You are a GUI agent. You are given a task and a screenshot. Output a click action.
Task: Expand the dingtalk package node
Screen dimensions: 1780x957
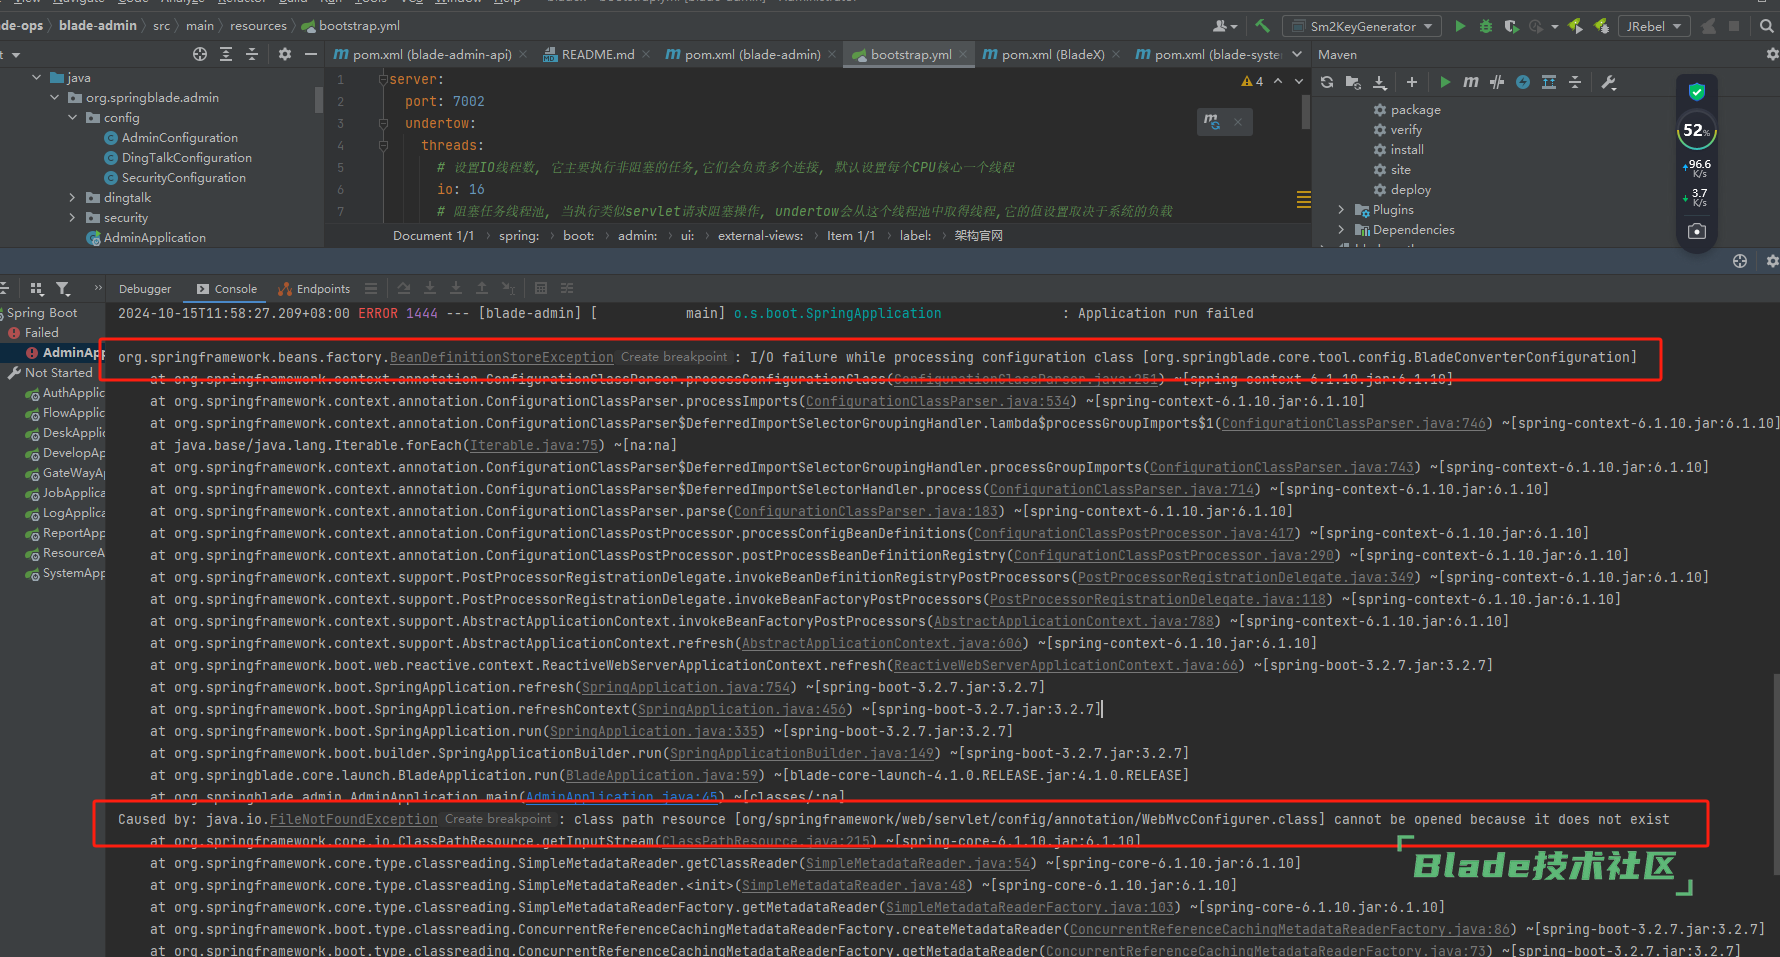click(x=73, y=197)
